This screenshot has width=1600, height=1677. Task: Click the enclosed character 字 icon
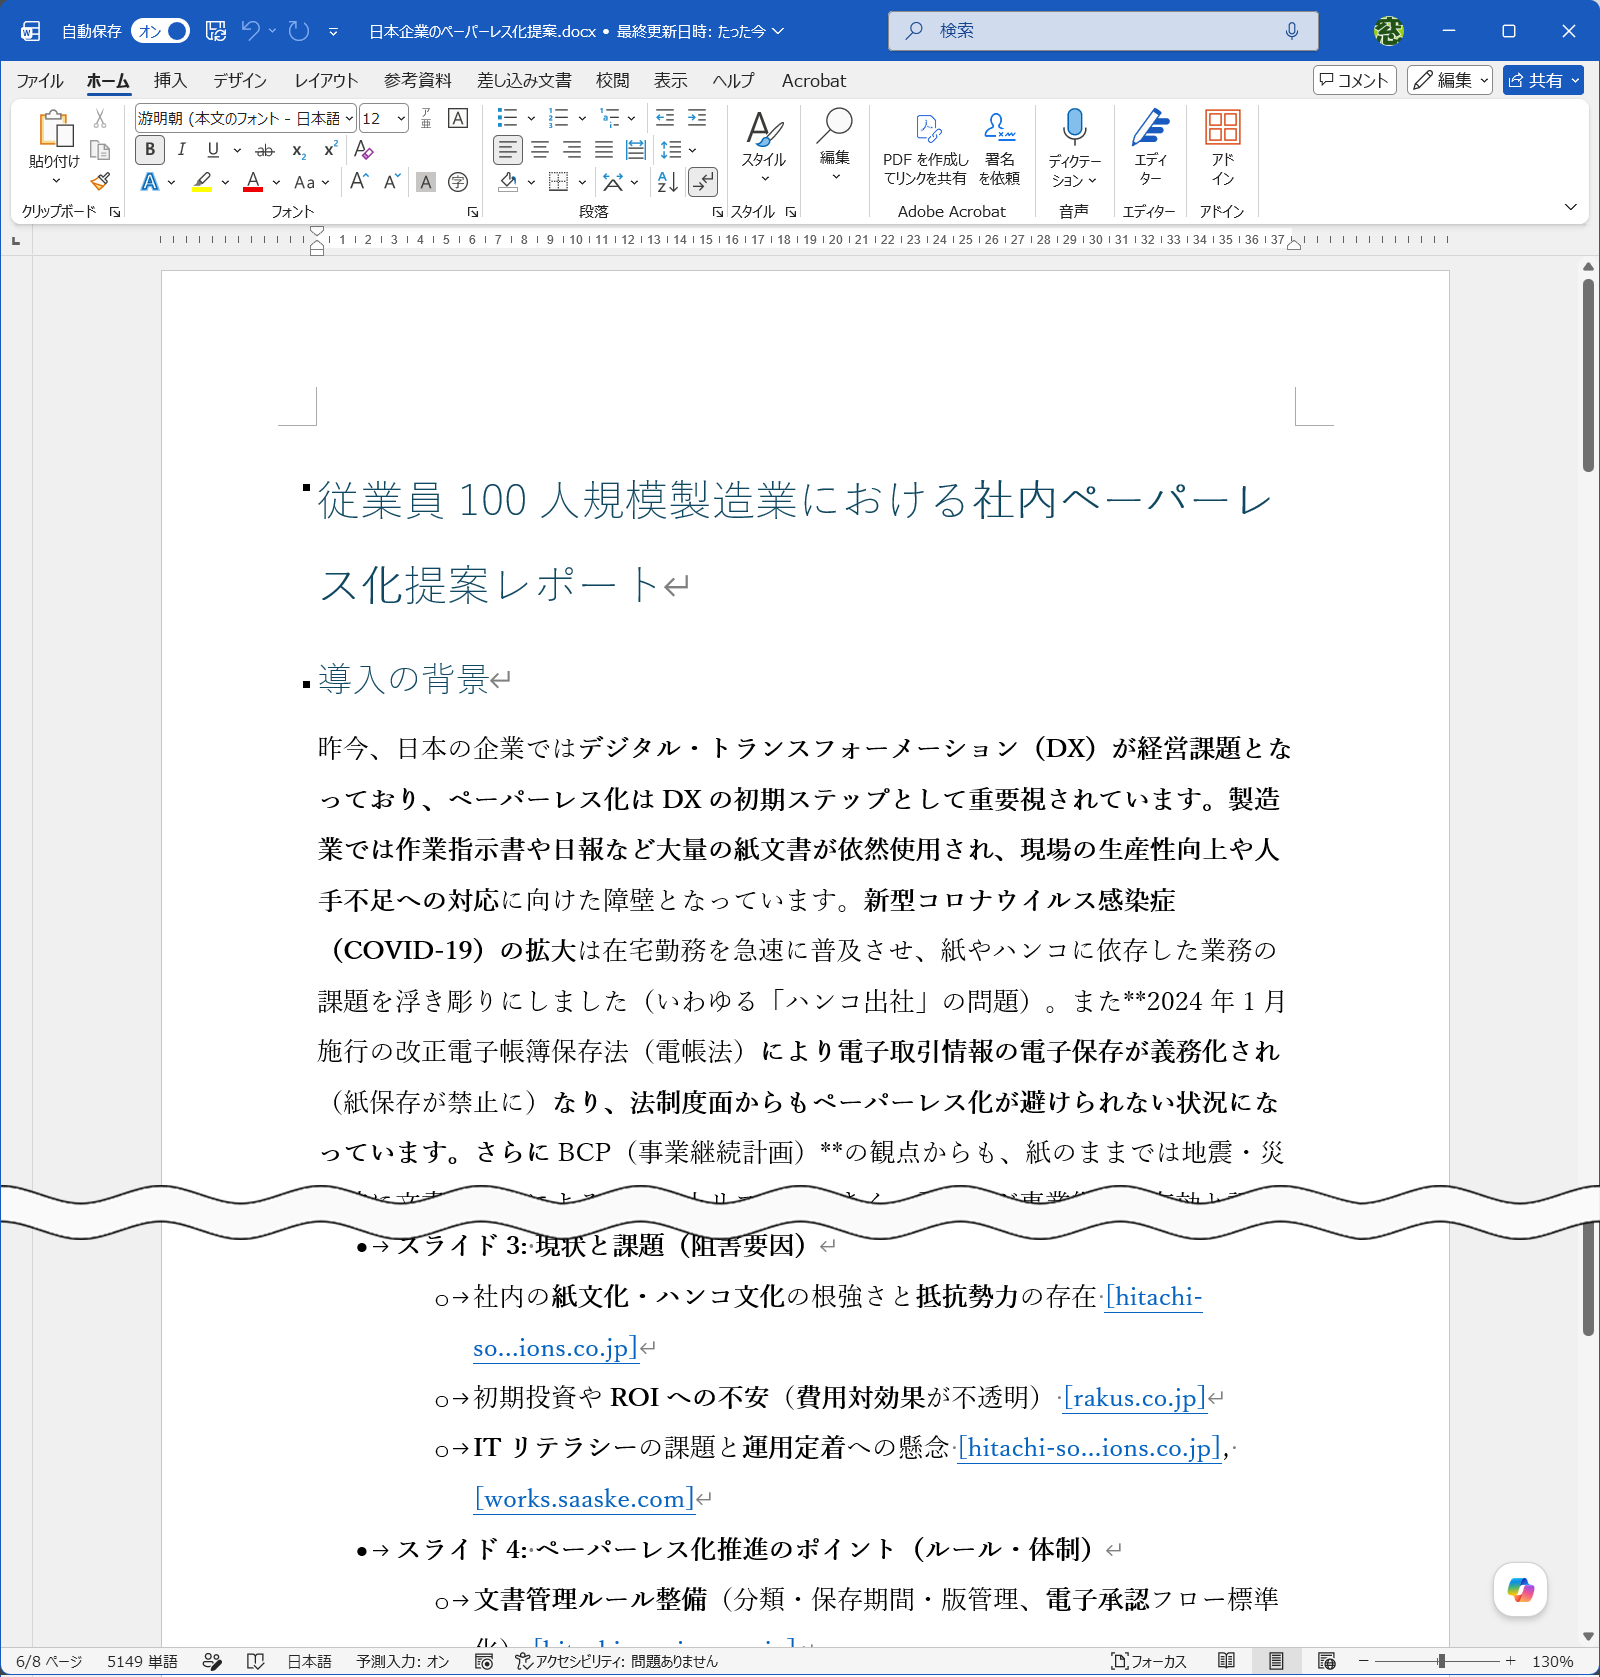pos(458,182)
